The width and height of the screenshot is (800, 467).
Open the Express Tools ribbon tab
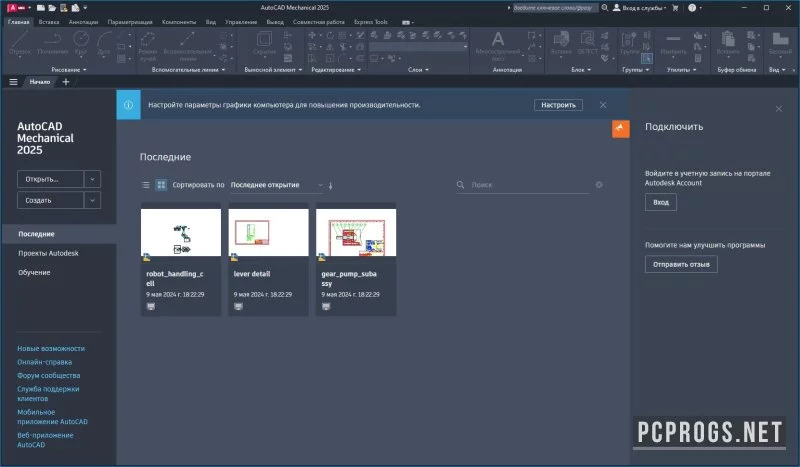(371, 22)
